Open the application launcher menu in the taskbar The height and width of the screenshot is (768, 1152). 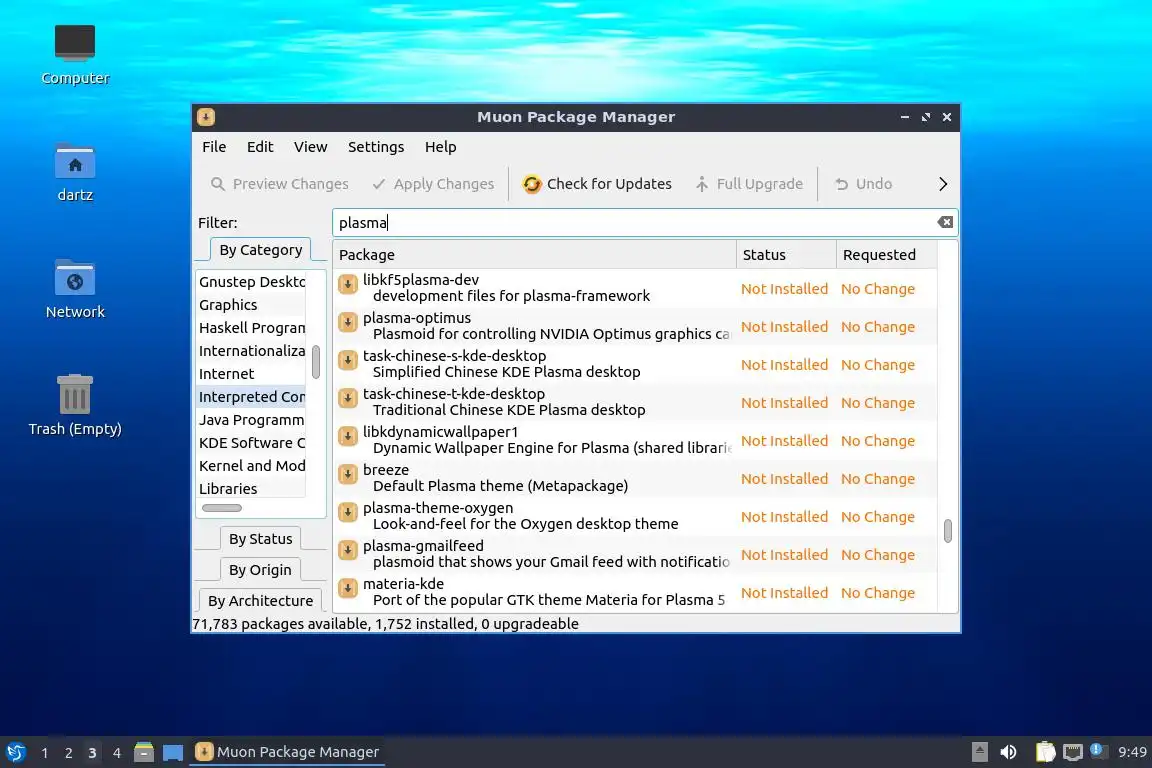click(16, 752)
